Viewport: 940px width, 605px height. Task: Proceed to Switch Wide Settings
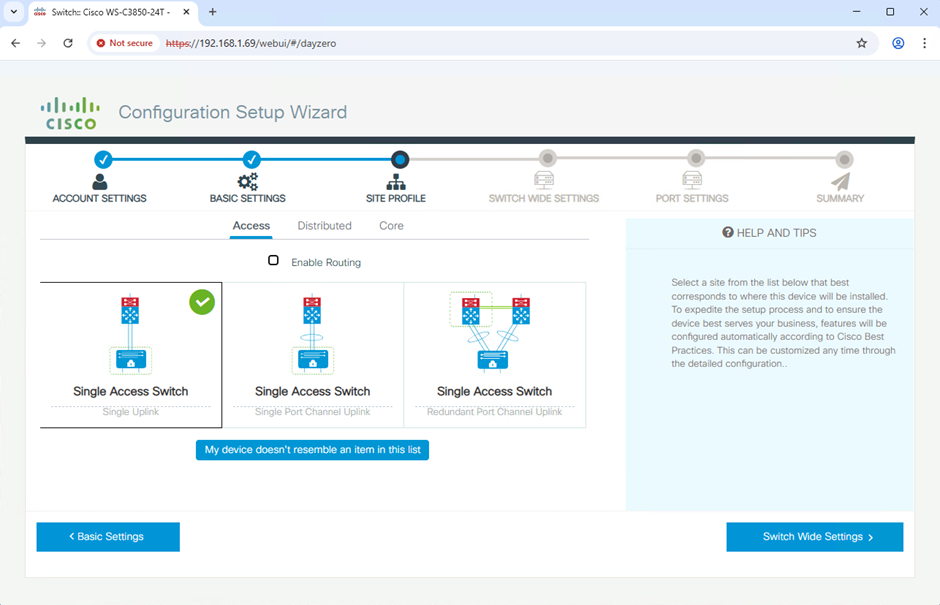coord(815,537)
